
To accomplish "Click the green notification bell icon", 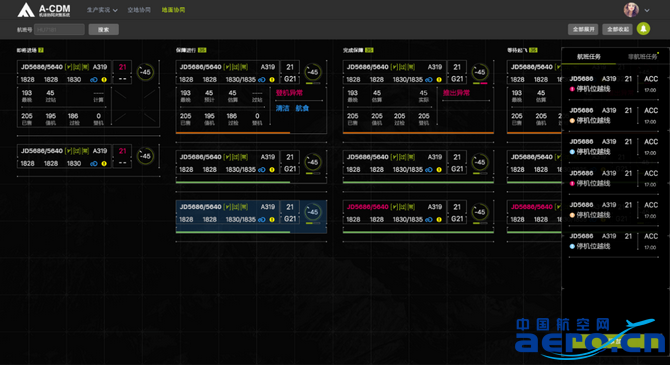I will coord(643,29).
